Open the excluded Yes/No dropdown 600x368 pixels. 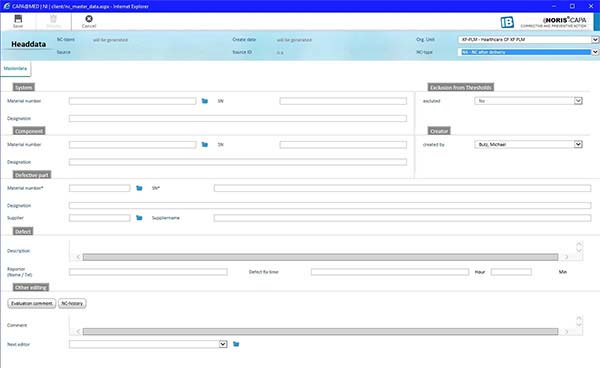[578, 101]
